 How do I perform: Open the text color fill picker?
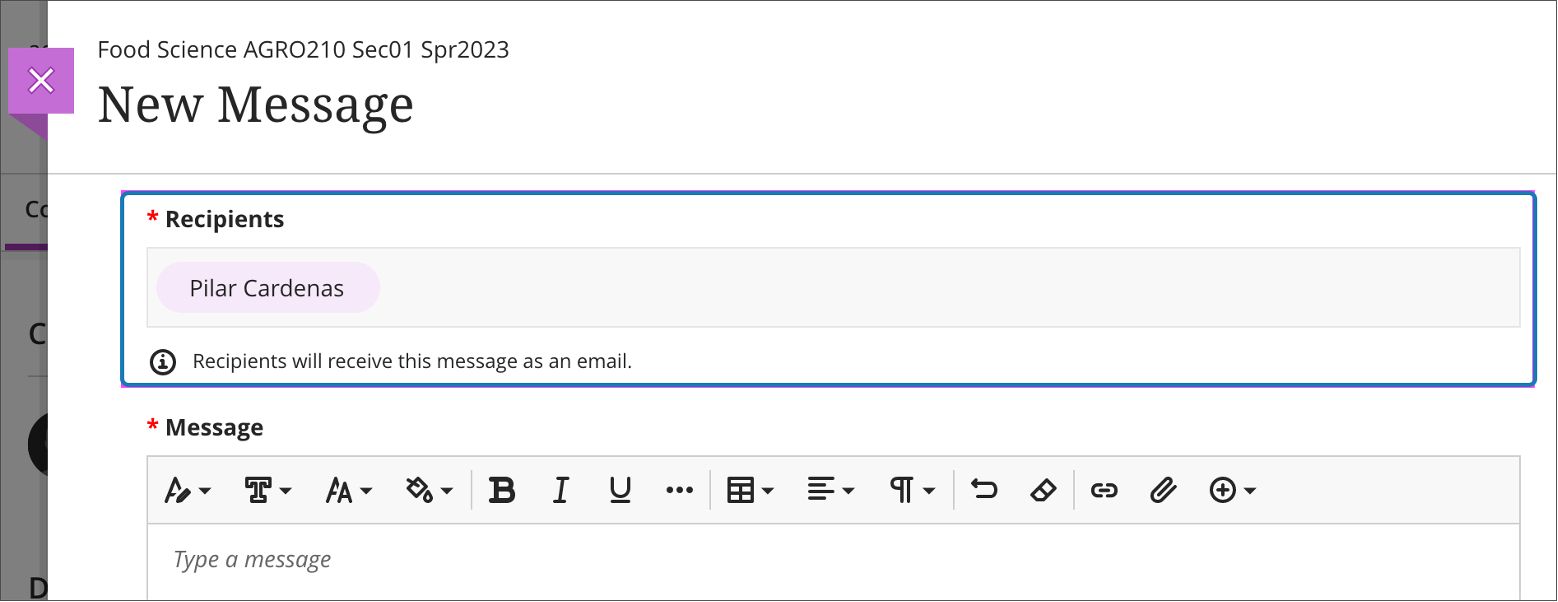[x=429, y=490]
